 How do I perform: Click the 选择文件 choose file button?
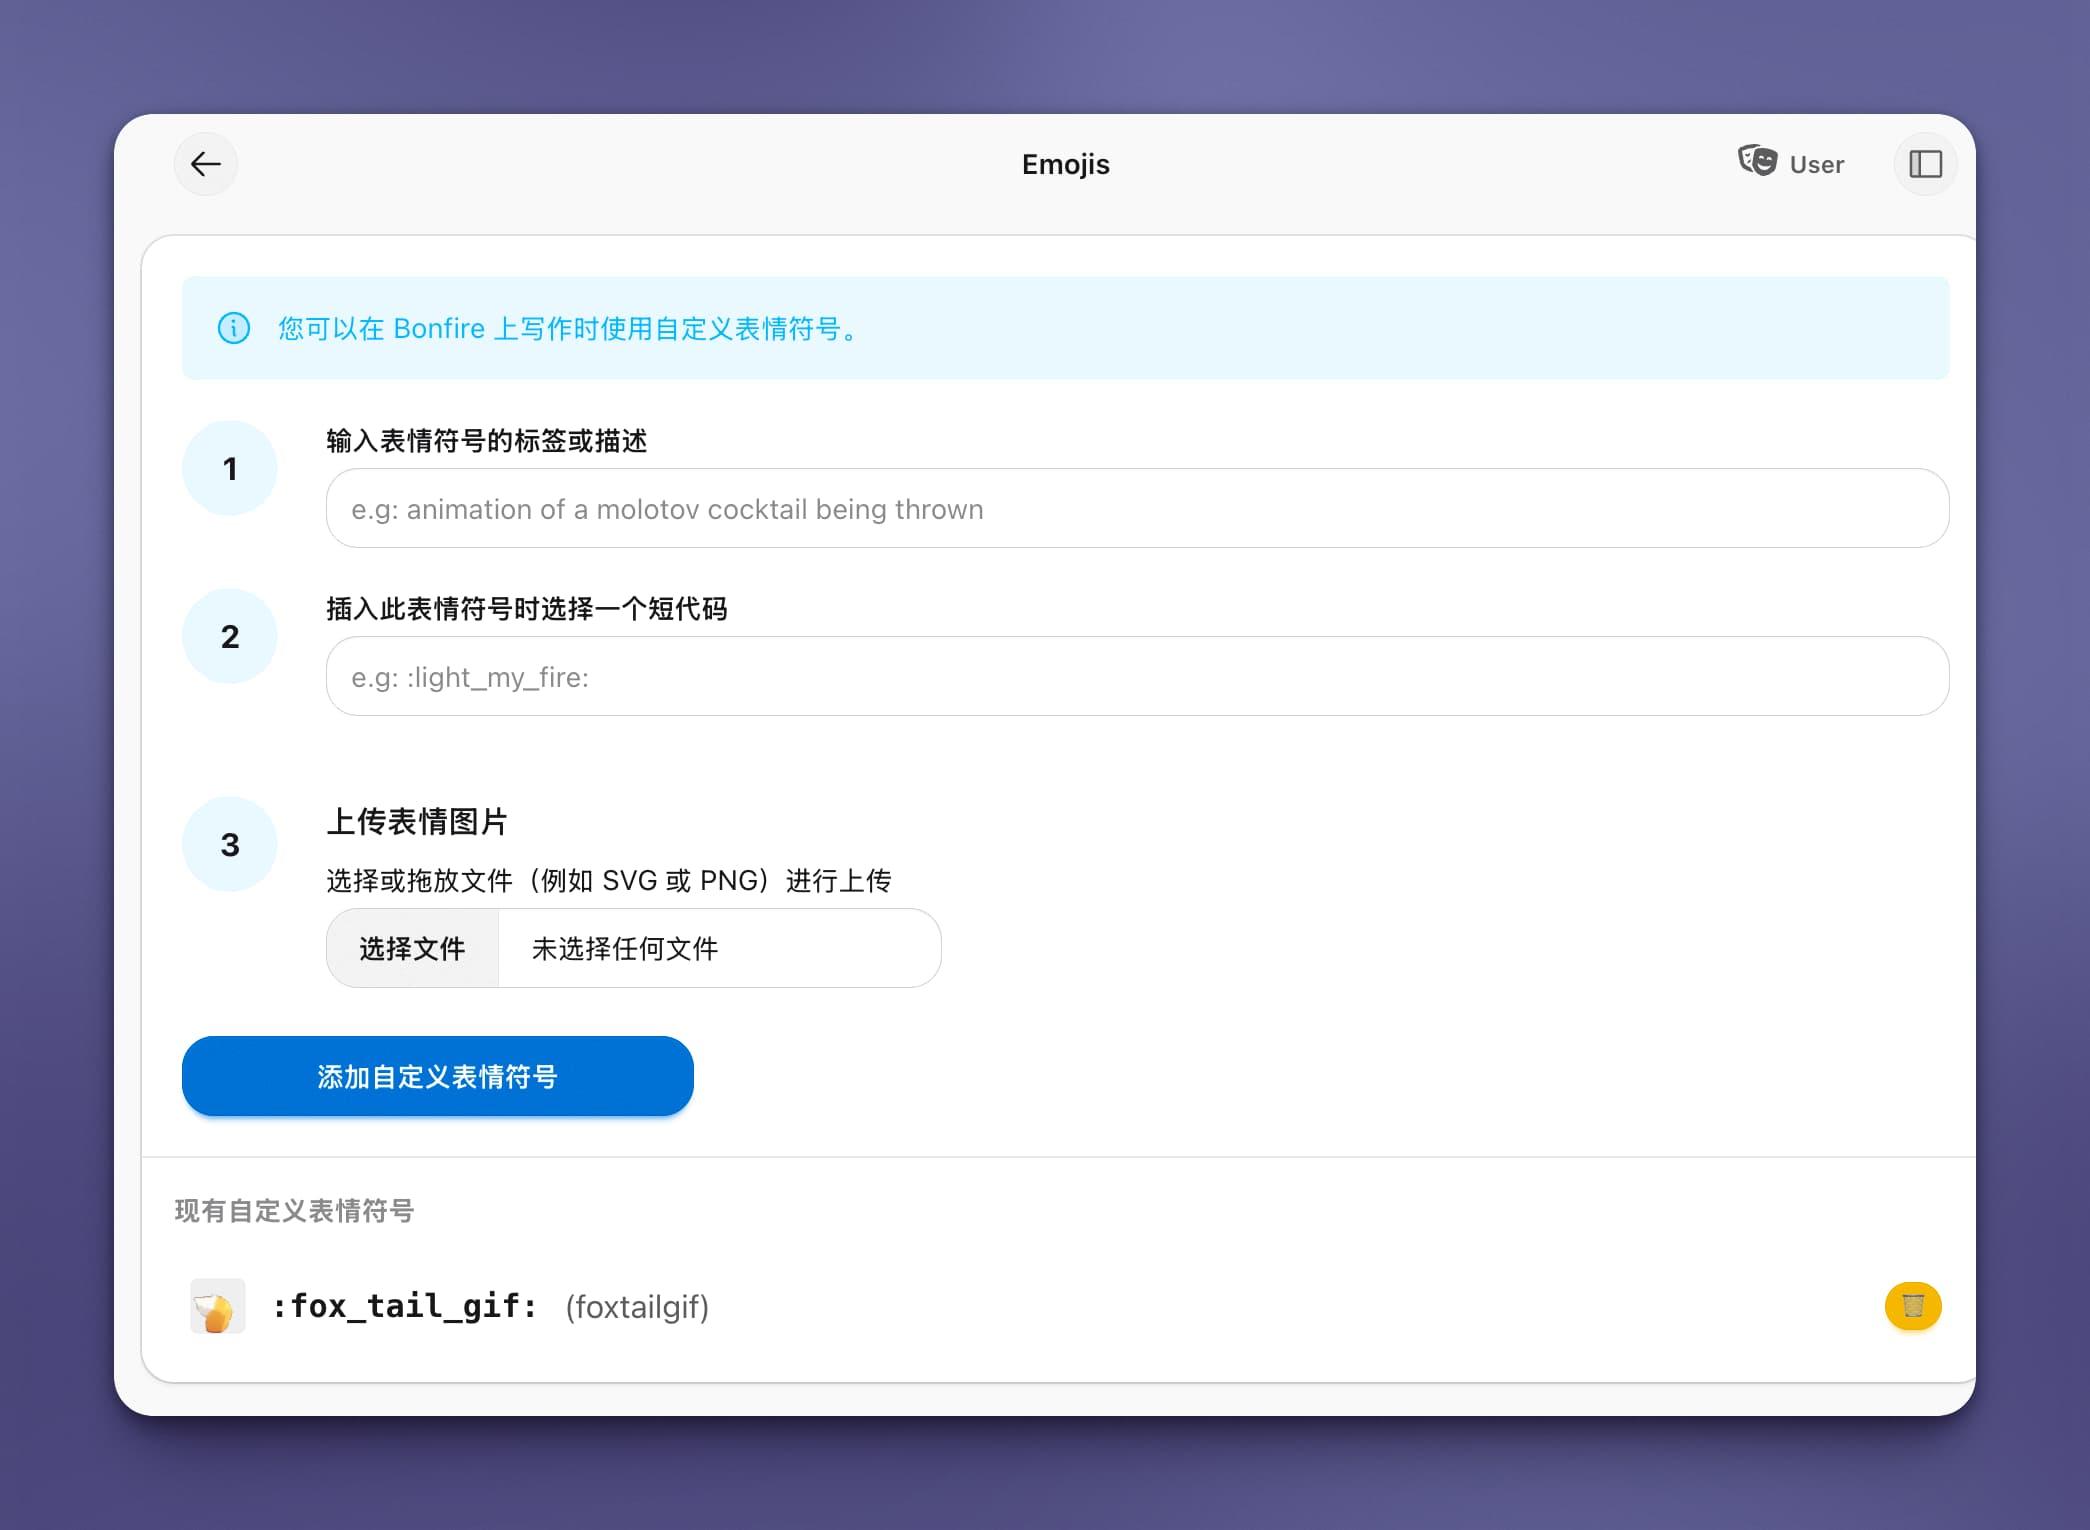(412, 948)
